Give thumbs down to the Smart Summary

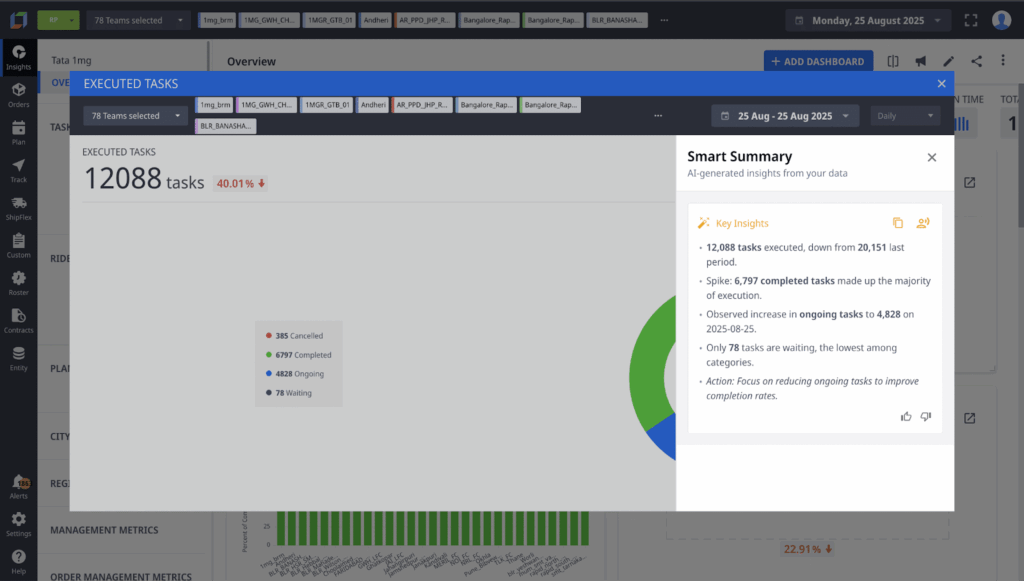click(925, 416)
